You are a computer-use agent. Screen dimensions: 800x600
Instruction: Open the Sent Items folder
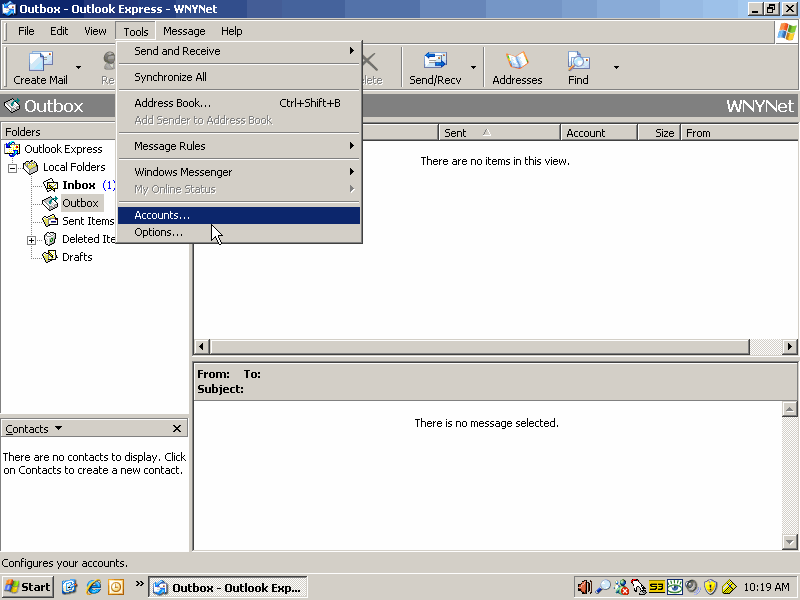point(88,221)
